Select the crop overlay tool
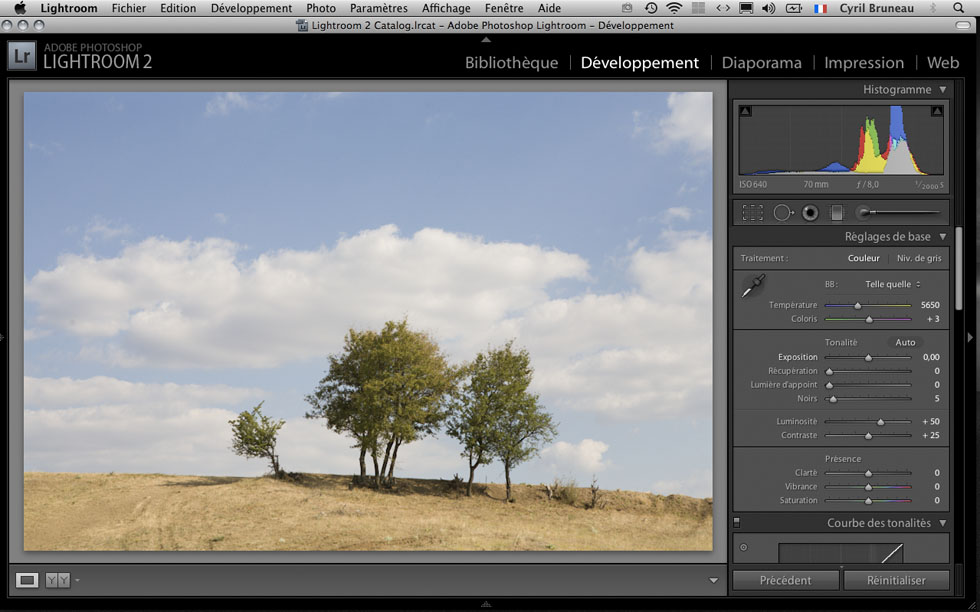The image size is (980, 612). point(752,213)
